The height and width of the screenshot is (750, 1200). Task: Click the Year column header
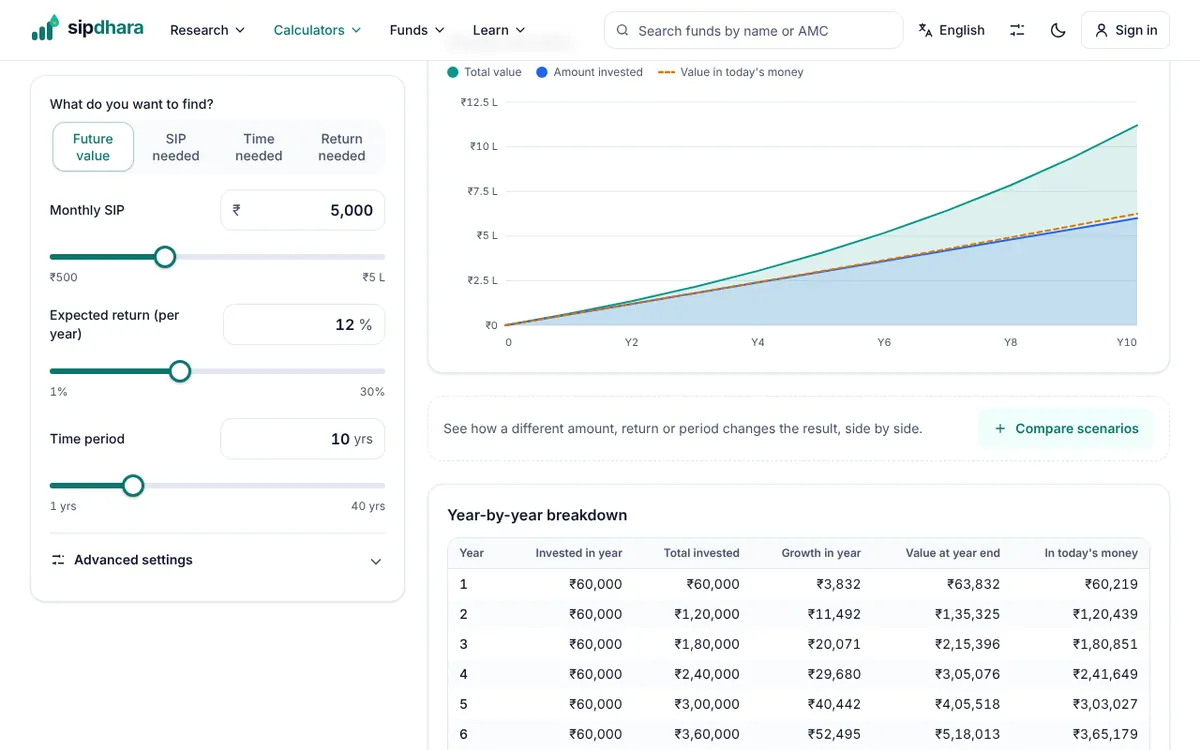(472, 553)
